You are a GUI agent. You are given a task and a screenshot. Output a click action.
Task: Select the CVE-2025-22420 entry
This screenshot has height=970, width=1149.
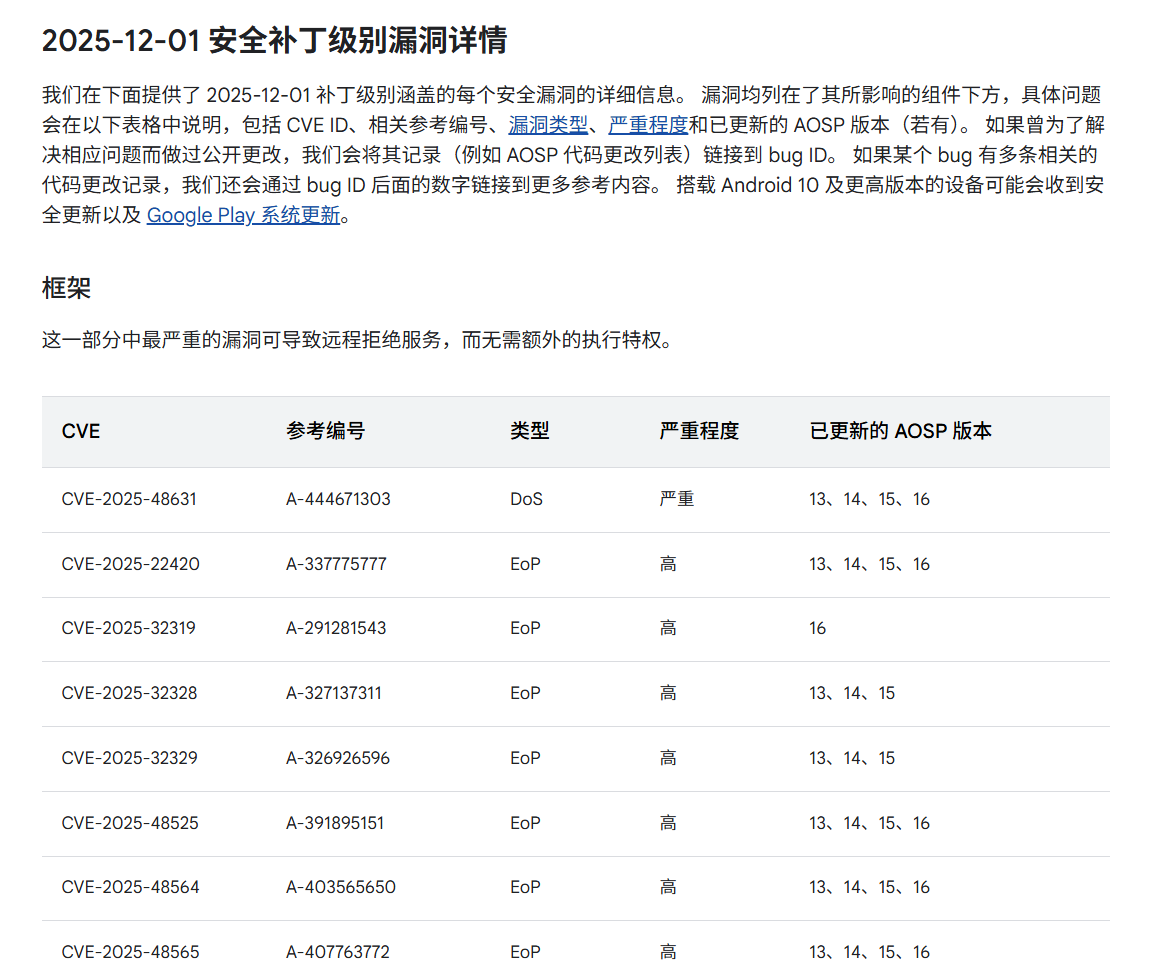[130, 564]
